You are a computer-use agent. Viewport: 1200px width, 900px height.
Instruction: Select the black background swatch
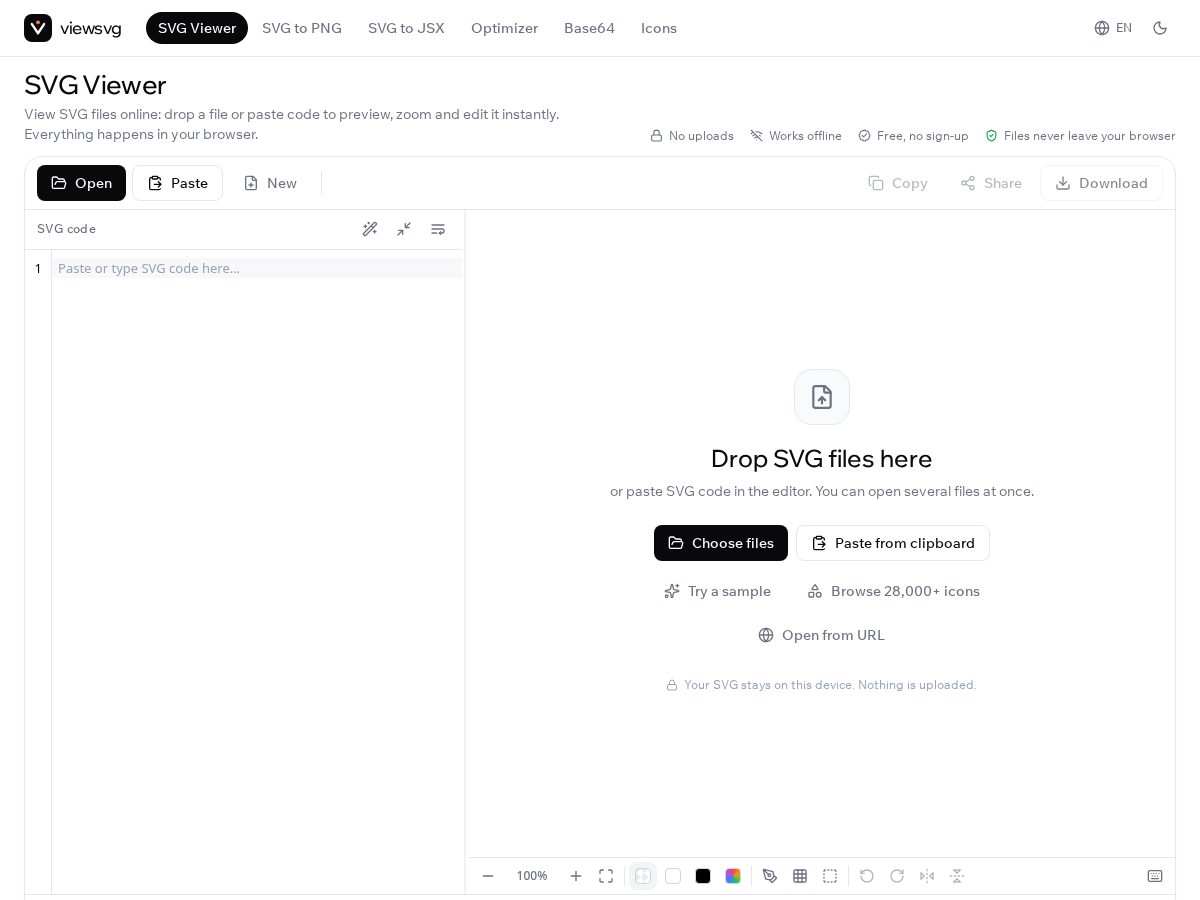pyautogui.click(x=703, y=876)
